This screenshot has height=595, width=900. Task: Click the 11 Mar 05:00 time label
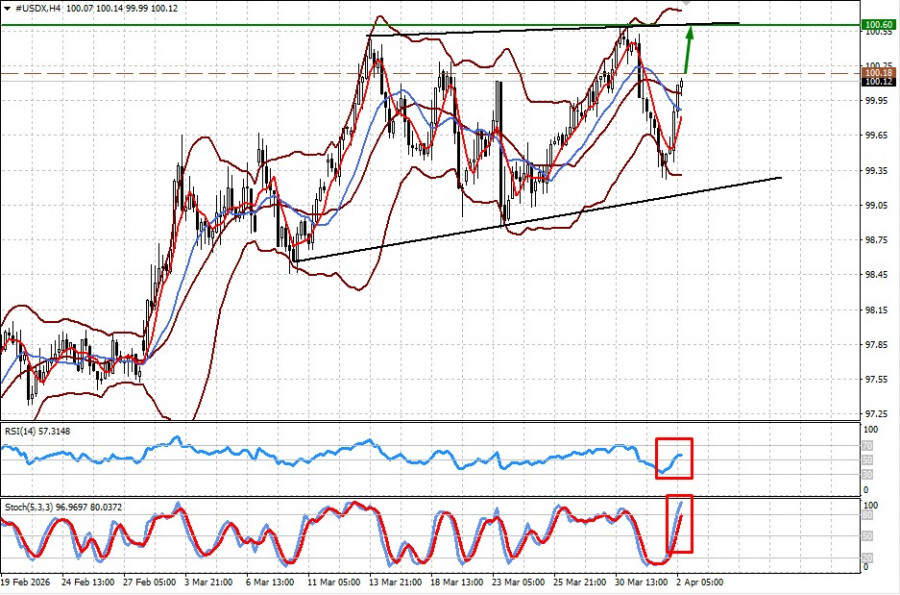point(333,582)
